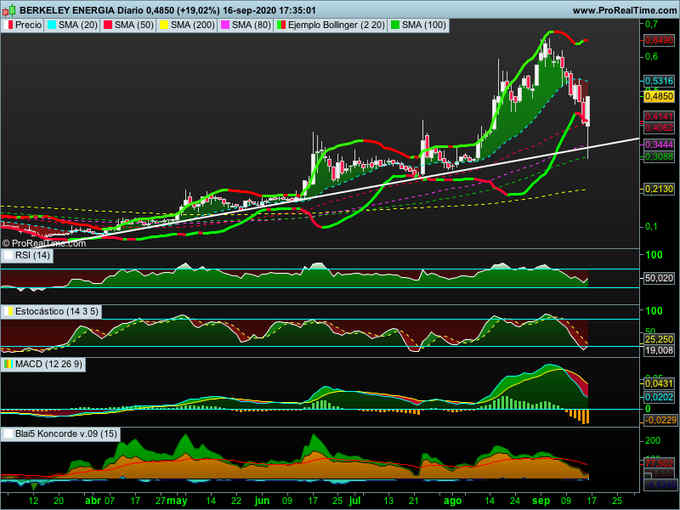
Task: Click the green 0,3088 price axis label
Action: [659, 156]
